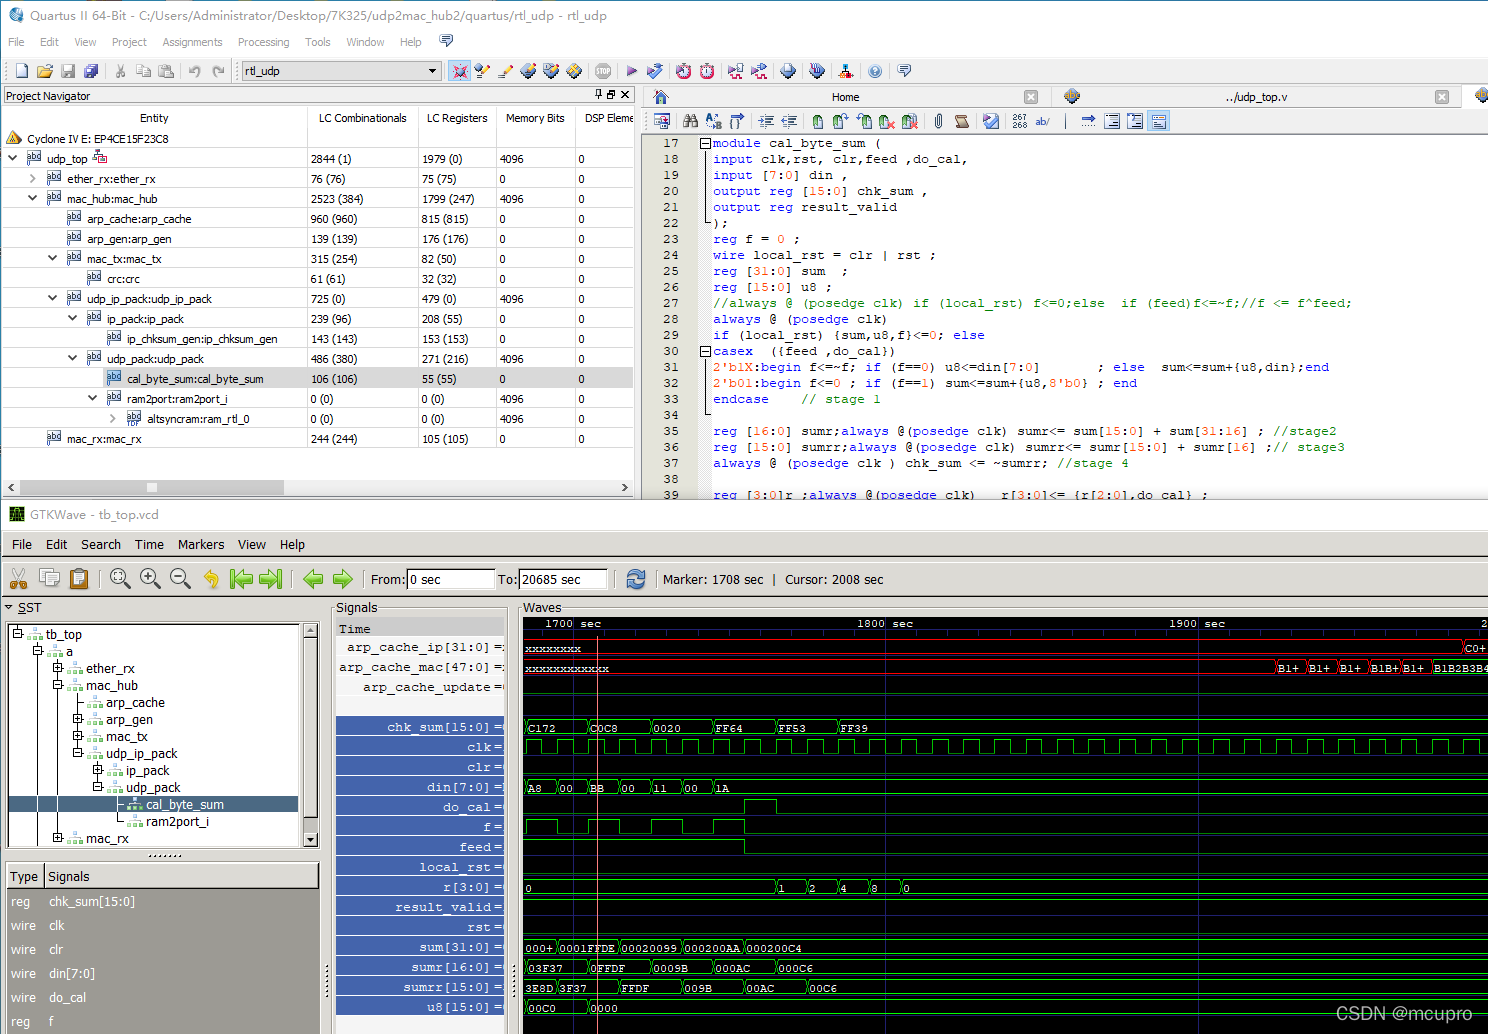Viewport: 1488px width, 1034px height.
Task: Click the GTKWave Zoom Fit icon
Action: click(120, 579)
